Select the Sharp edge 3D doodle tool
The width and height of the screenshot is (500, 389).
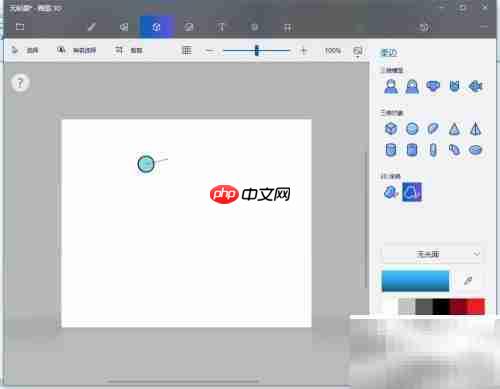click(391, 192)
